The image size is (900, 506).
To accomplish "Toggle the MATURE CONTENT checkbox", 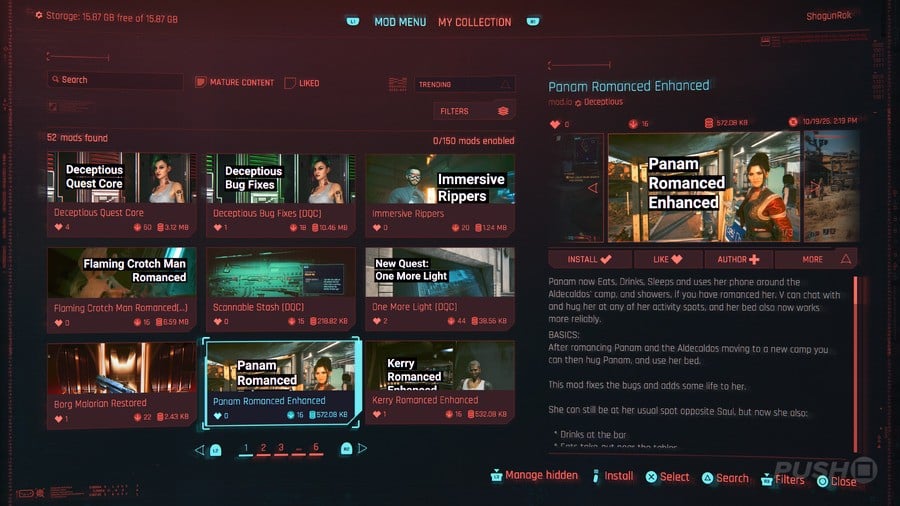I will click(200, 82).
